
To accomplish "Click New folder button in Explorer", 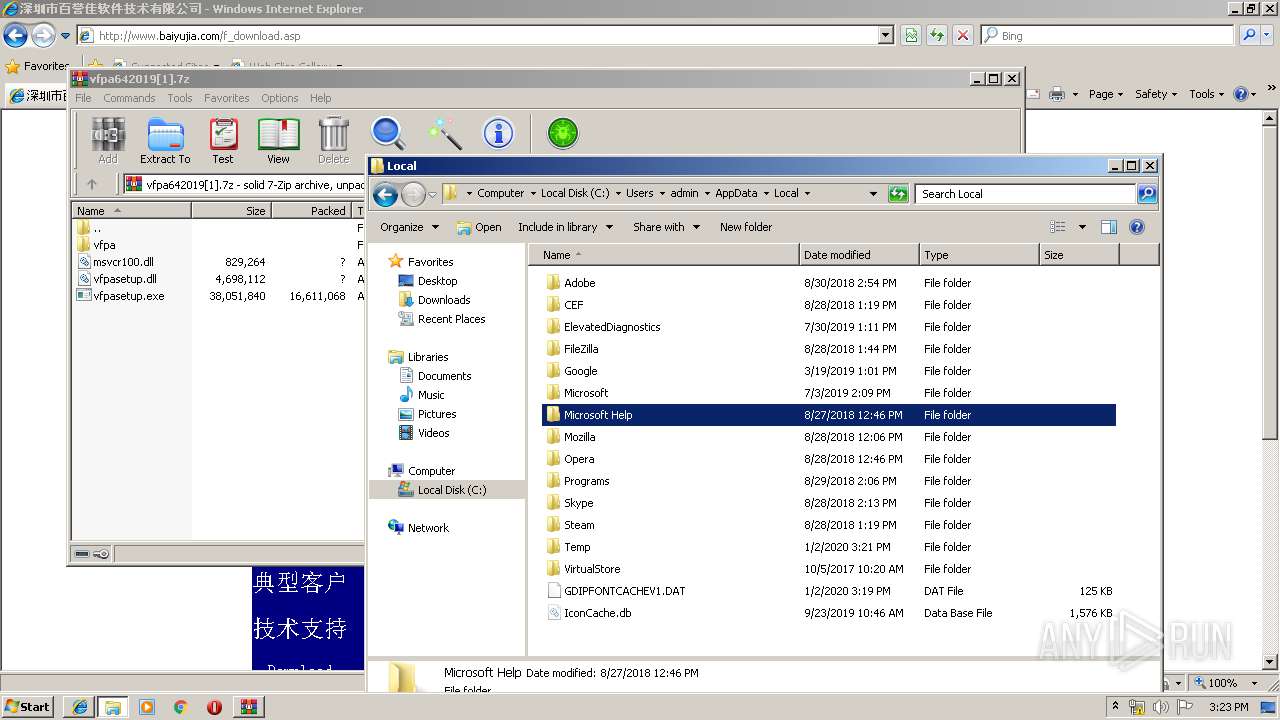I will click(x=746, y=227).
